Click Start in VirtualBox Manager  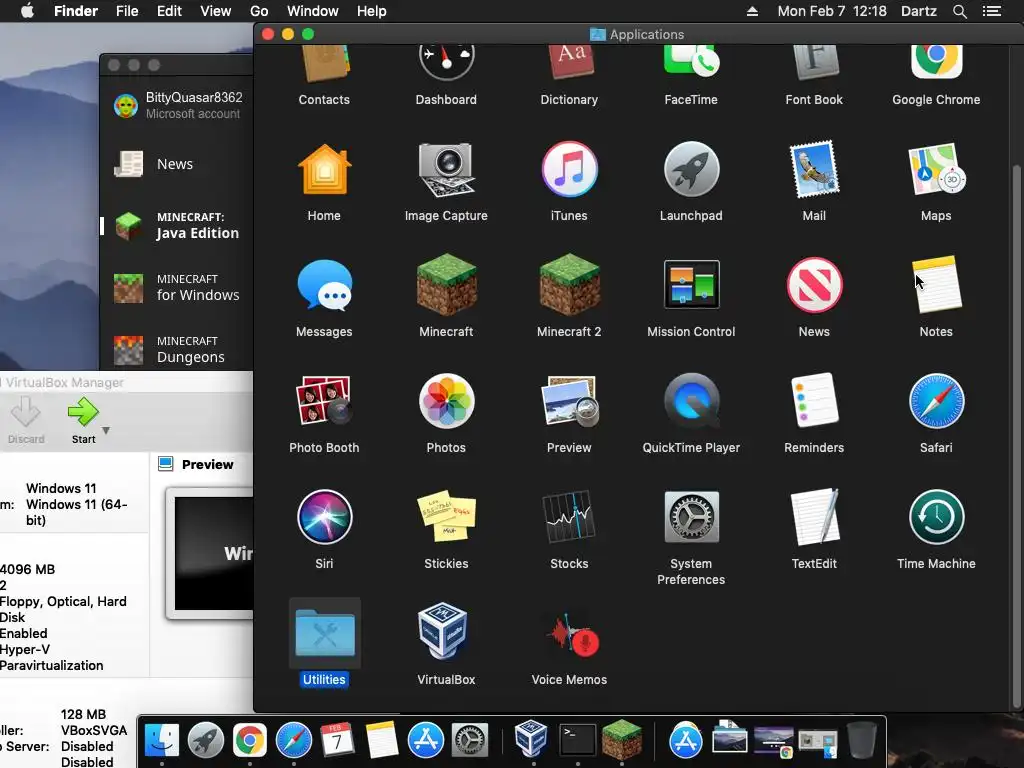click(x=84, y=421)
